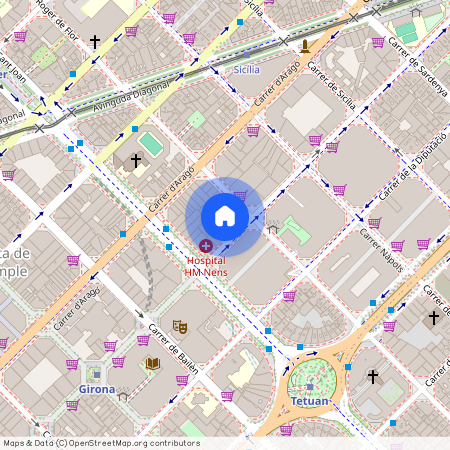Select the Tetuan station label
Image resolution: width=450 pixels, height=450 pixels.
tap(310, 401)
